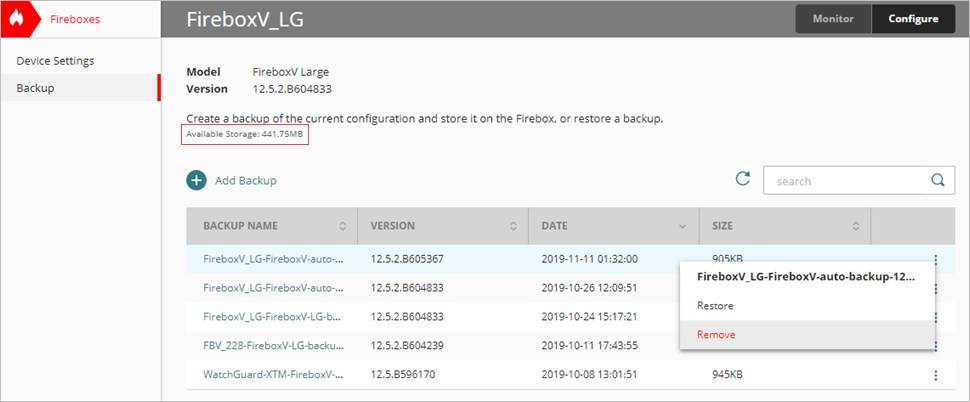The image size is (970, 402).
Task: Select Remove from the context menu
Action: click(x=716, y=335)
